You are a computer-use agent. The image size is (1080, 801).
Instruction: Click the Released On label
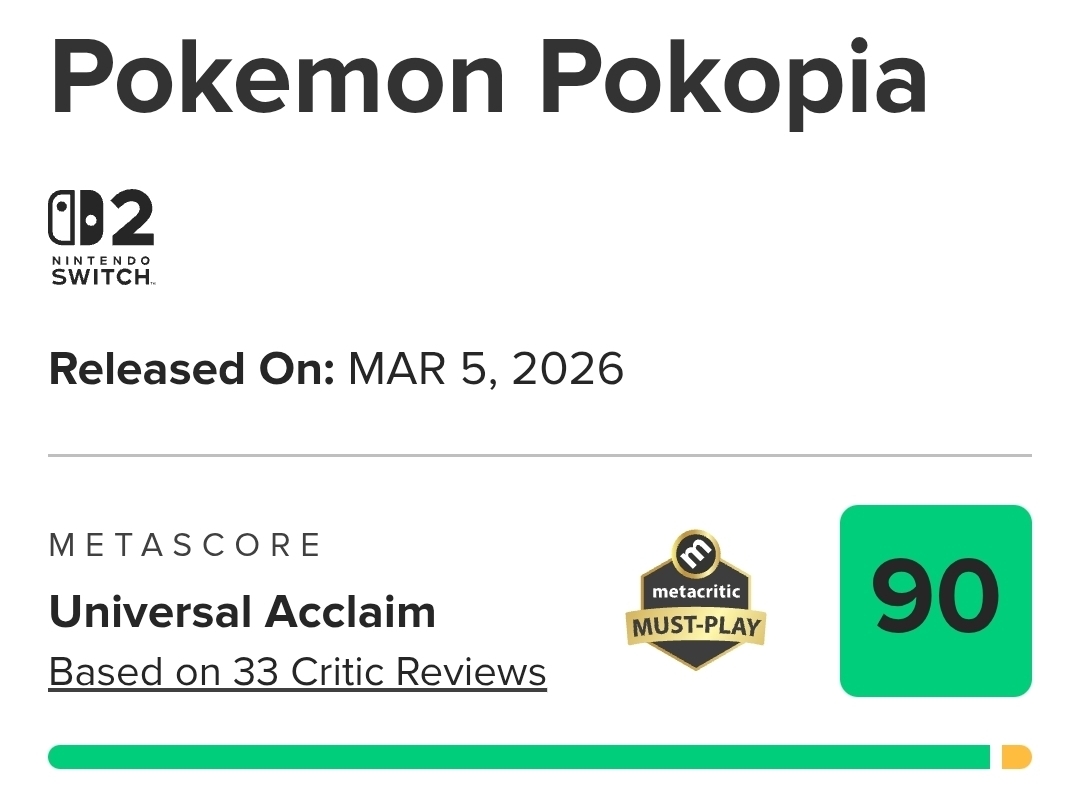pyautogui.click(x=191, y=369)
